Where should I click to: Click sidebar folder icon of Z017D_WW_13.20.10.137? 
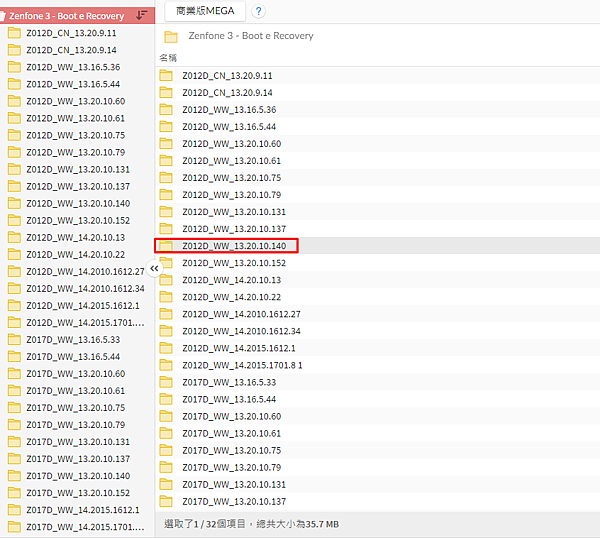click(14, 458)
